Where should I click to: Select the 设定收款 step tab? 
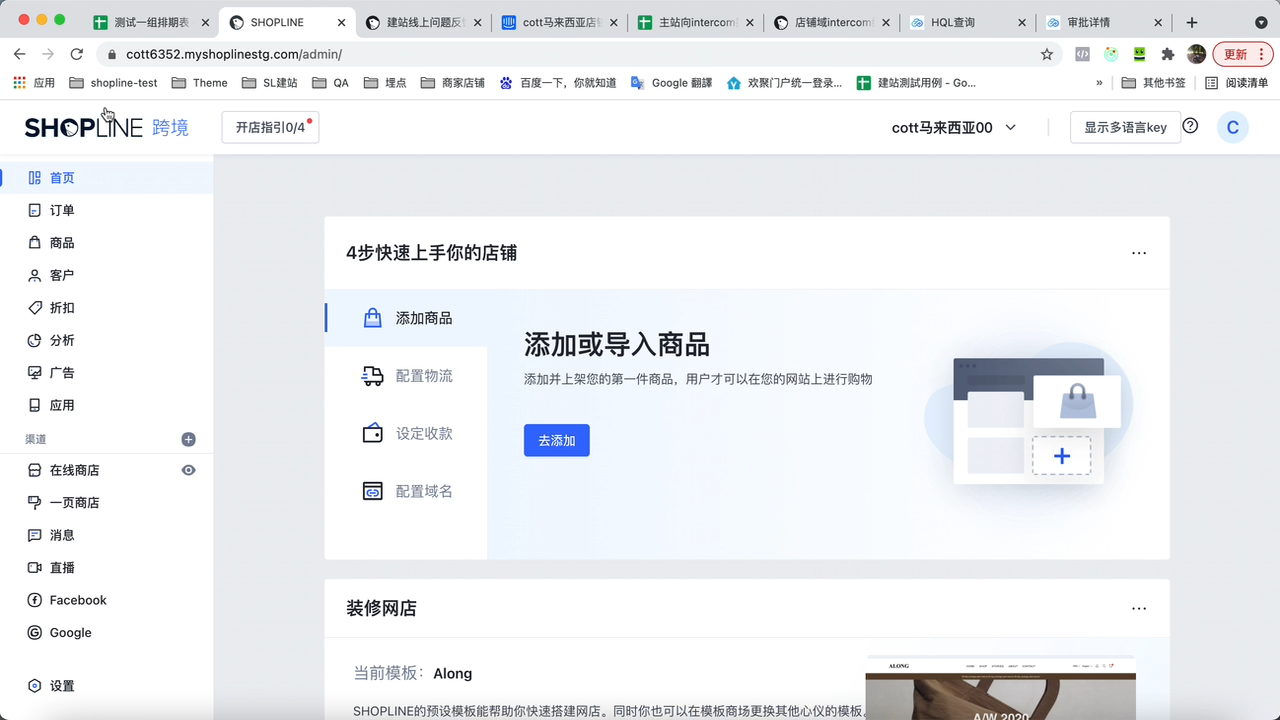406,434
